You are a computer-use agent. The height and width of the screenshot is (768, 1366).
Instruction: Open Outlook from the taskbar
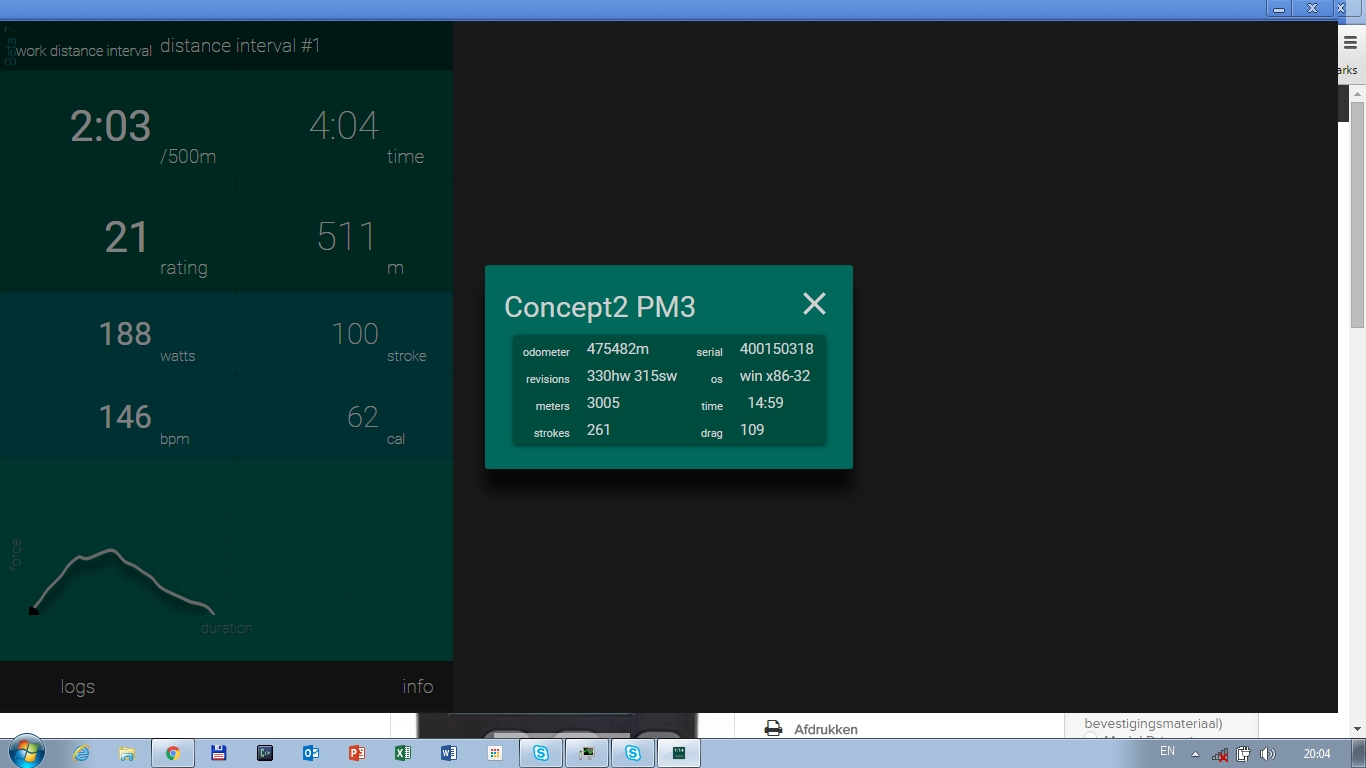311,753
